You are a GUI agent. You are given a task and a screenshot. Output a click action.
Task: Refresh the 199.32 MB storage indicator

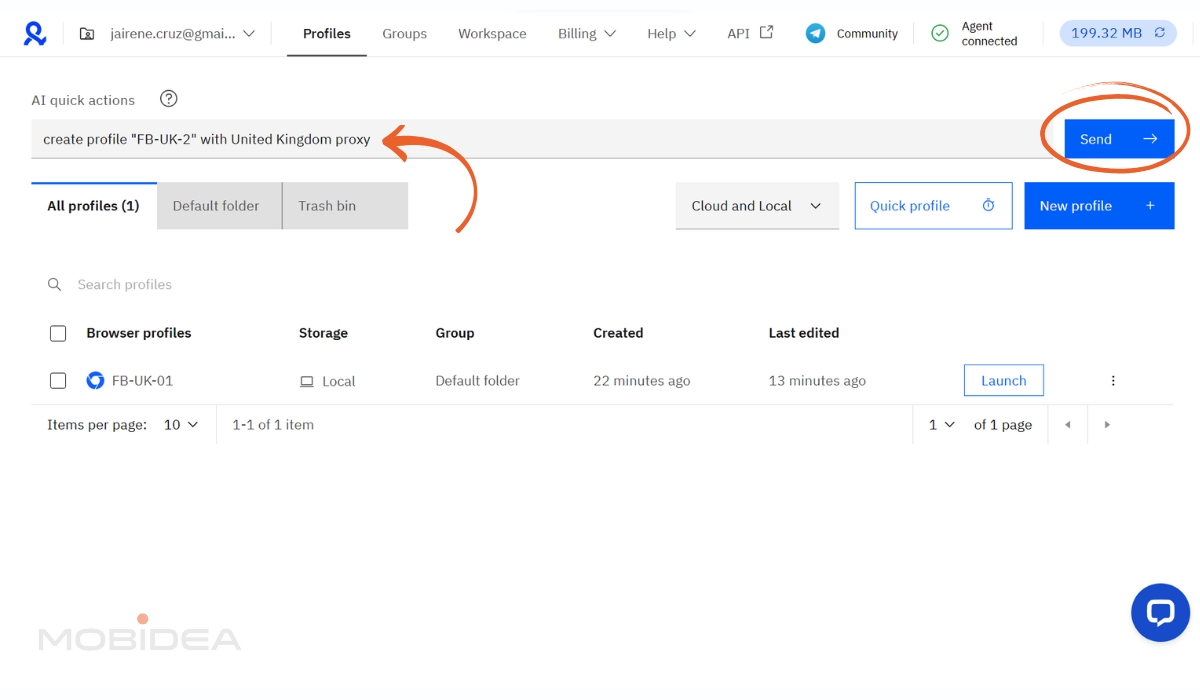1160,32
